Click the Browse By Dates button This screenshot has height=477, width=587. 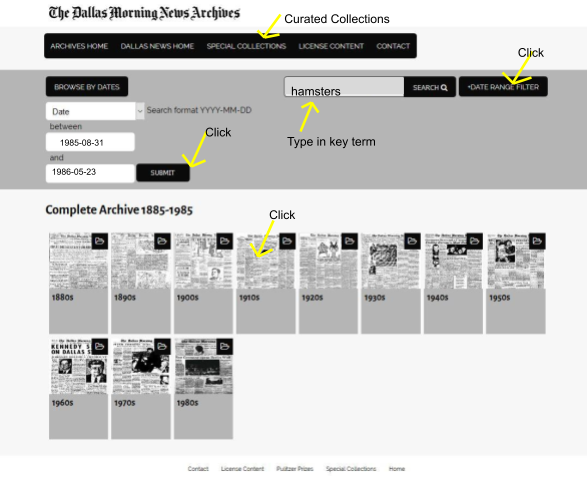pyautogui.click(x=87, y=87)
